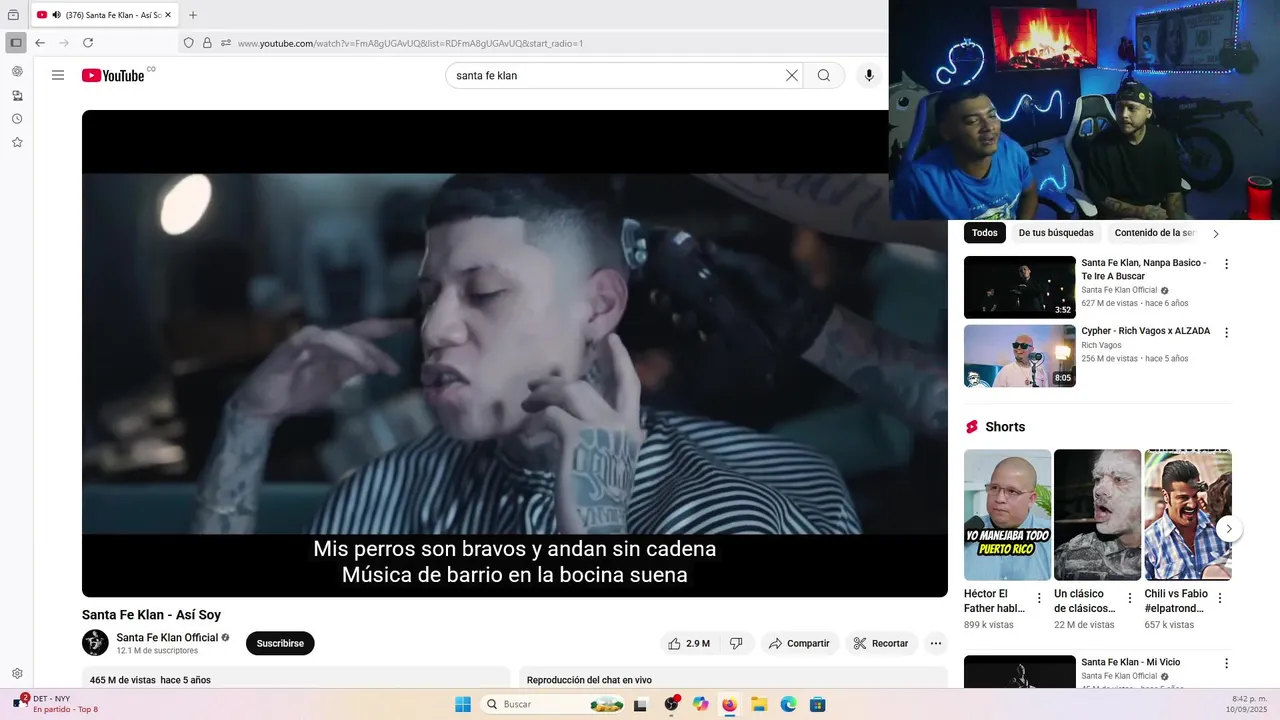
Task: Open File Explorer from the taskbar
Action: tap(759, 704)
